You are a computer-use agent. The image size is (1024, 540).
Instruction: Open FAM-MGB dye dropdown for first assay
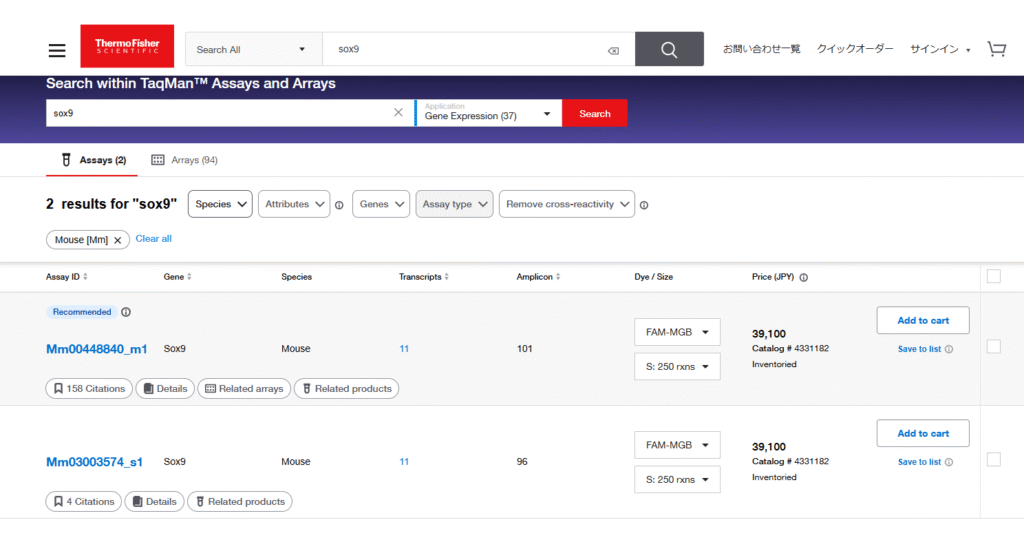[677, 332]
